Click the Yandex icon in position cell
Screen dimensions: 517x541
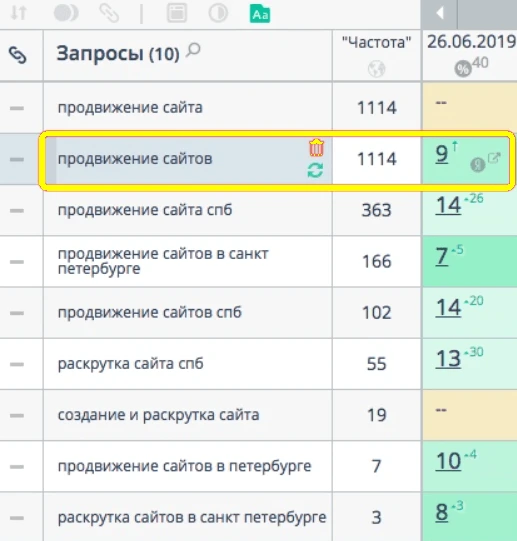[478, 165]
